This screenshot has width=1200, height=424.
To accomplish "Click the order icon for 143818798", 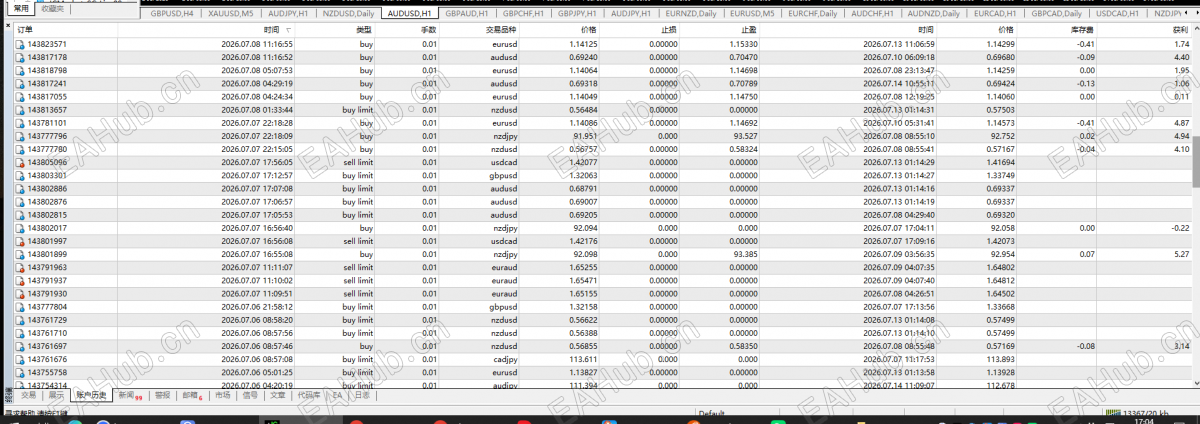I will click(20, 71).
